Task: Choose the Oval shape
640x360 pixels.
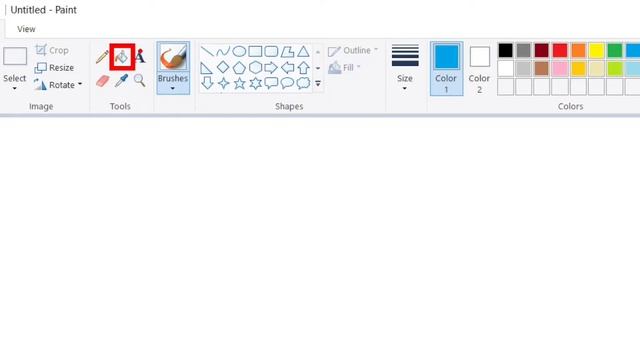Action: click(x=239, y=51)
